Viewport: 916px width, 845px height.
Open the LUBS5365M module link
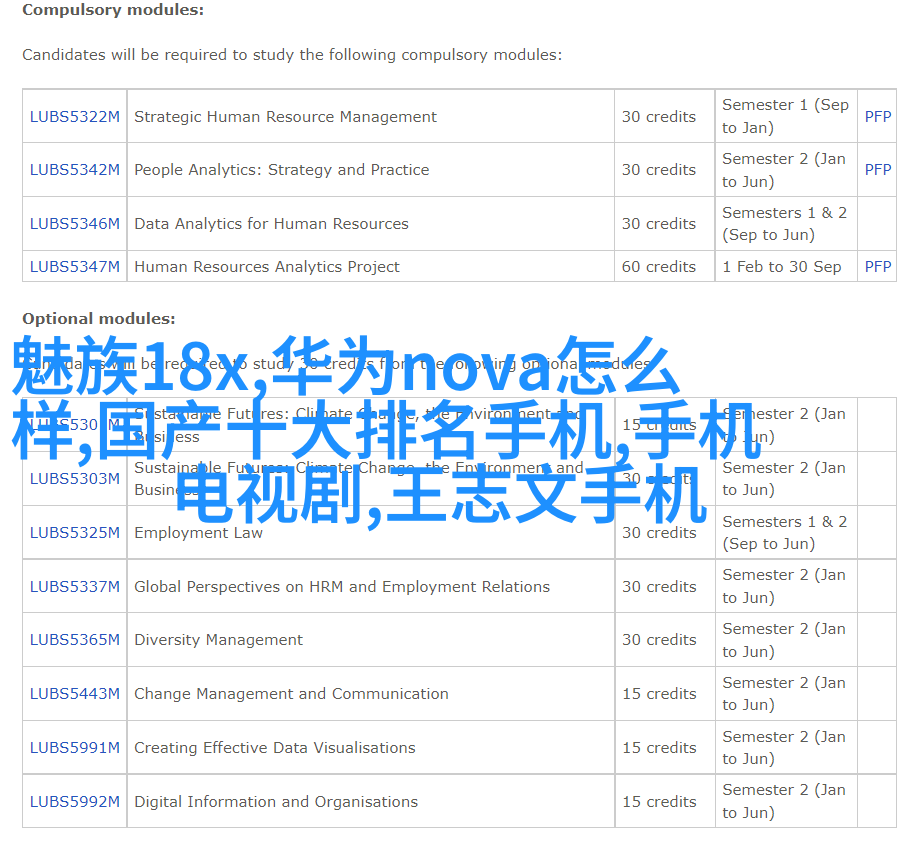coord(75,640)
